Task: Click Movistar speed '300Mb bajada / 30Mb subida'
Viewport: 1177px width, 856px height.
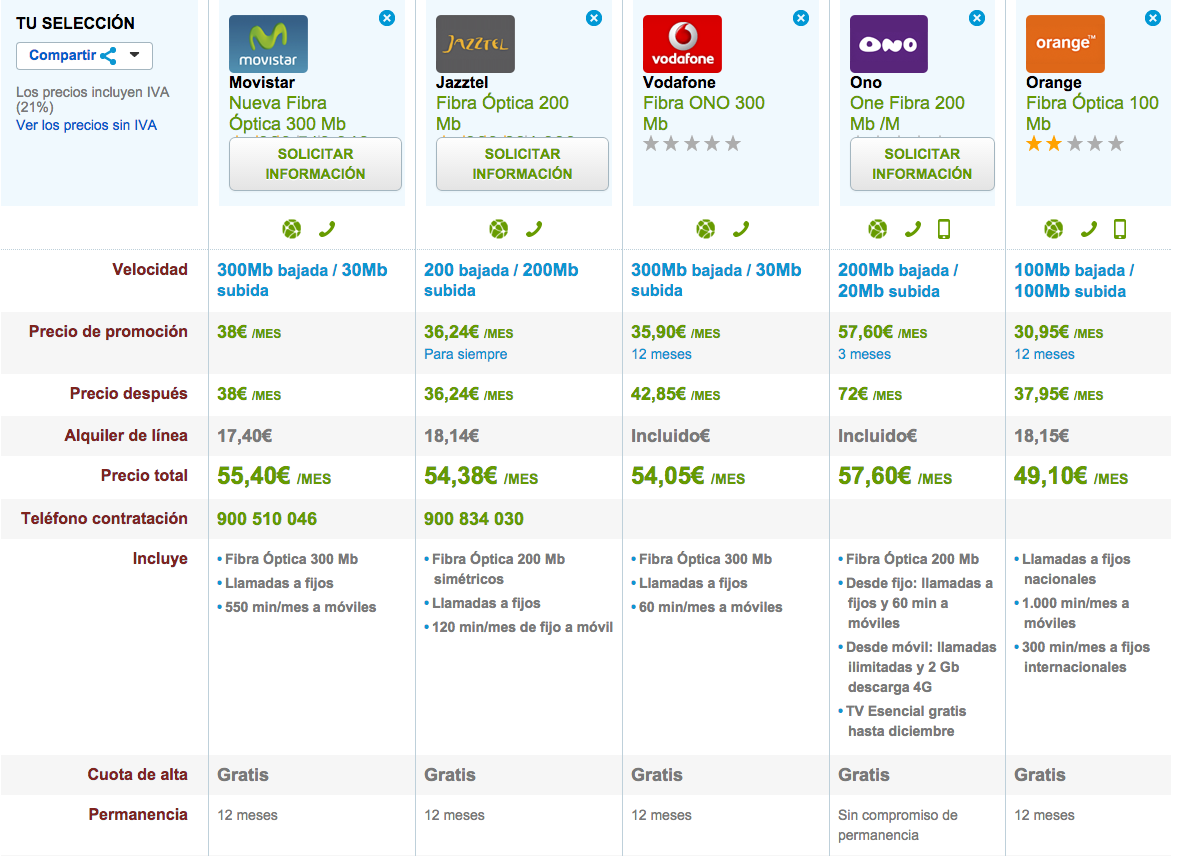Action: (x=302, y=280)
